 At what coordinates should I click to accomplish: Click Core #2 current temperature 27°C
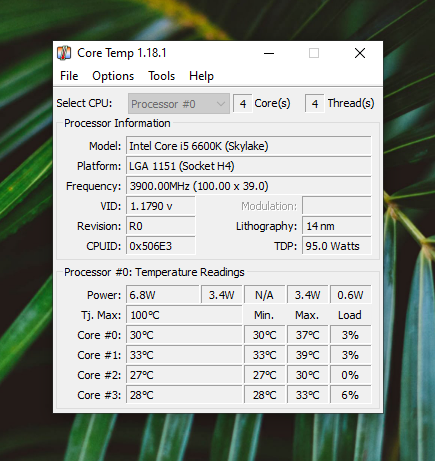[x=184, y=375]
